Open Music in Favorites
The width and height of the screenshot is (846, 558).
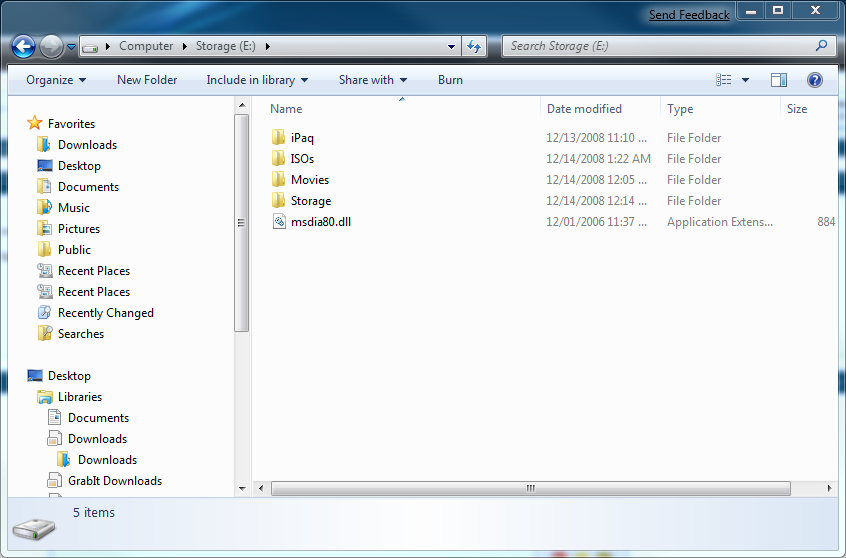pos(74,208)
